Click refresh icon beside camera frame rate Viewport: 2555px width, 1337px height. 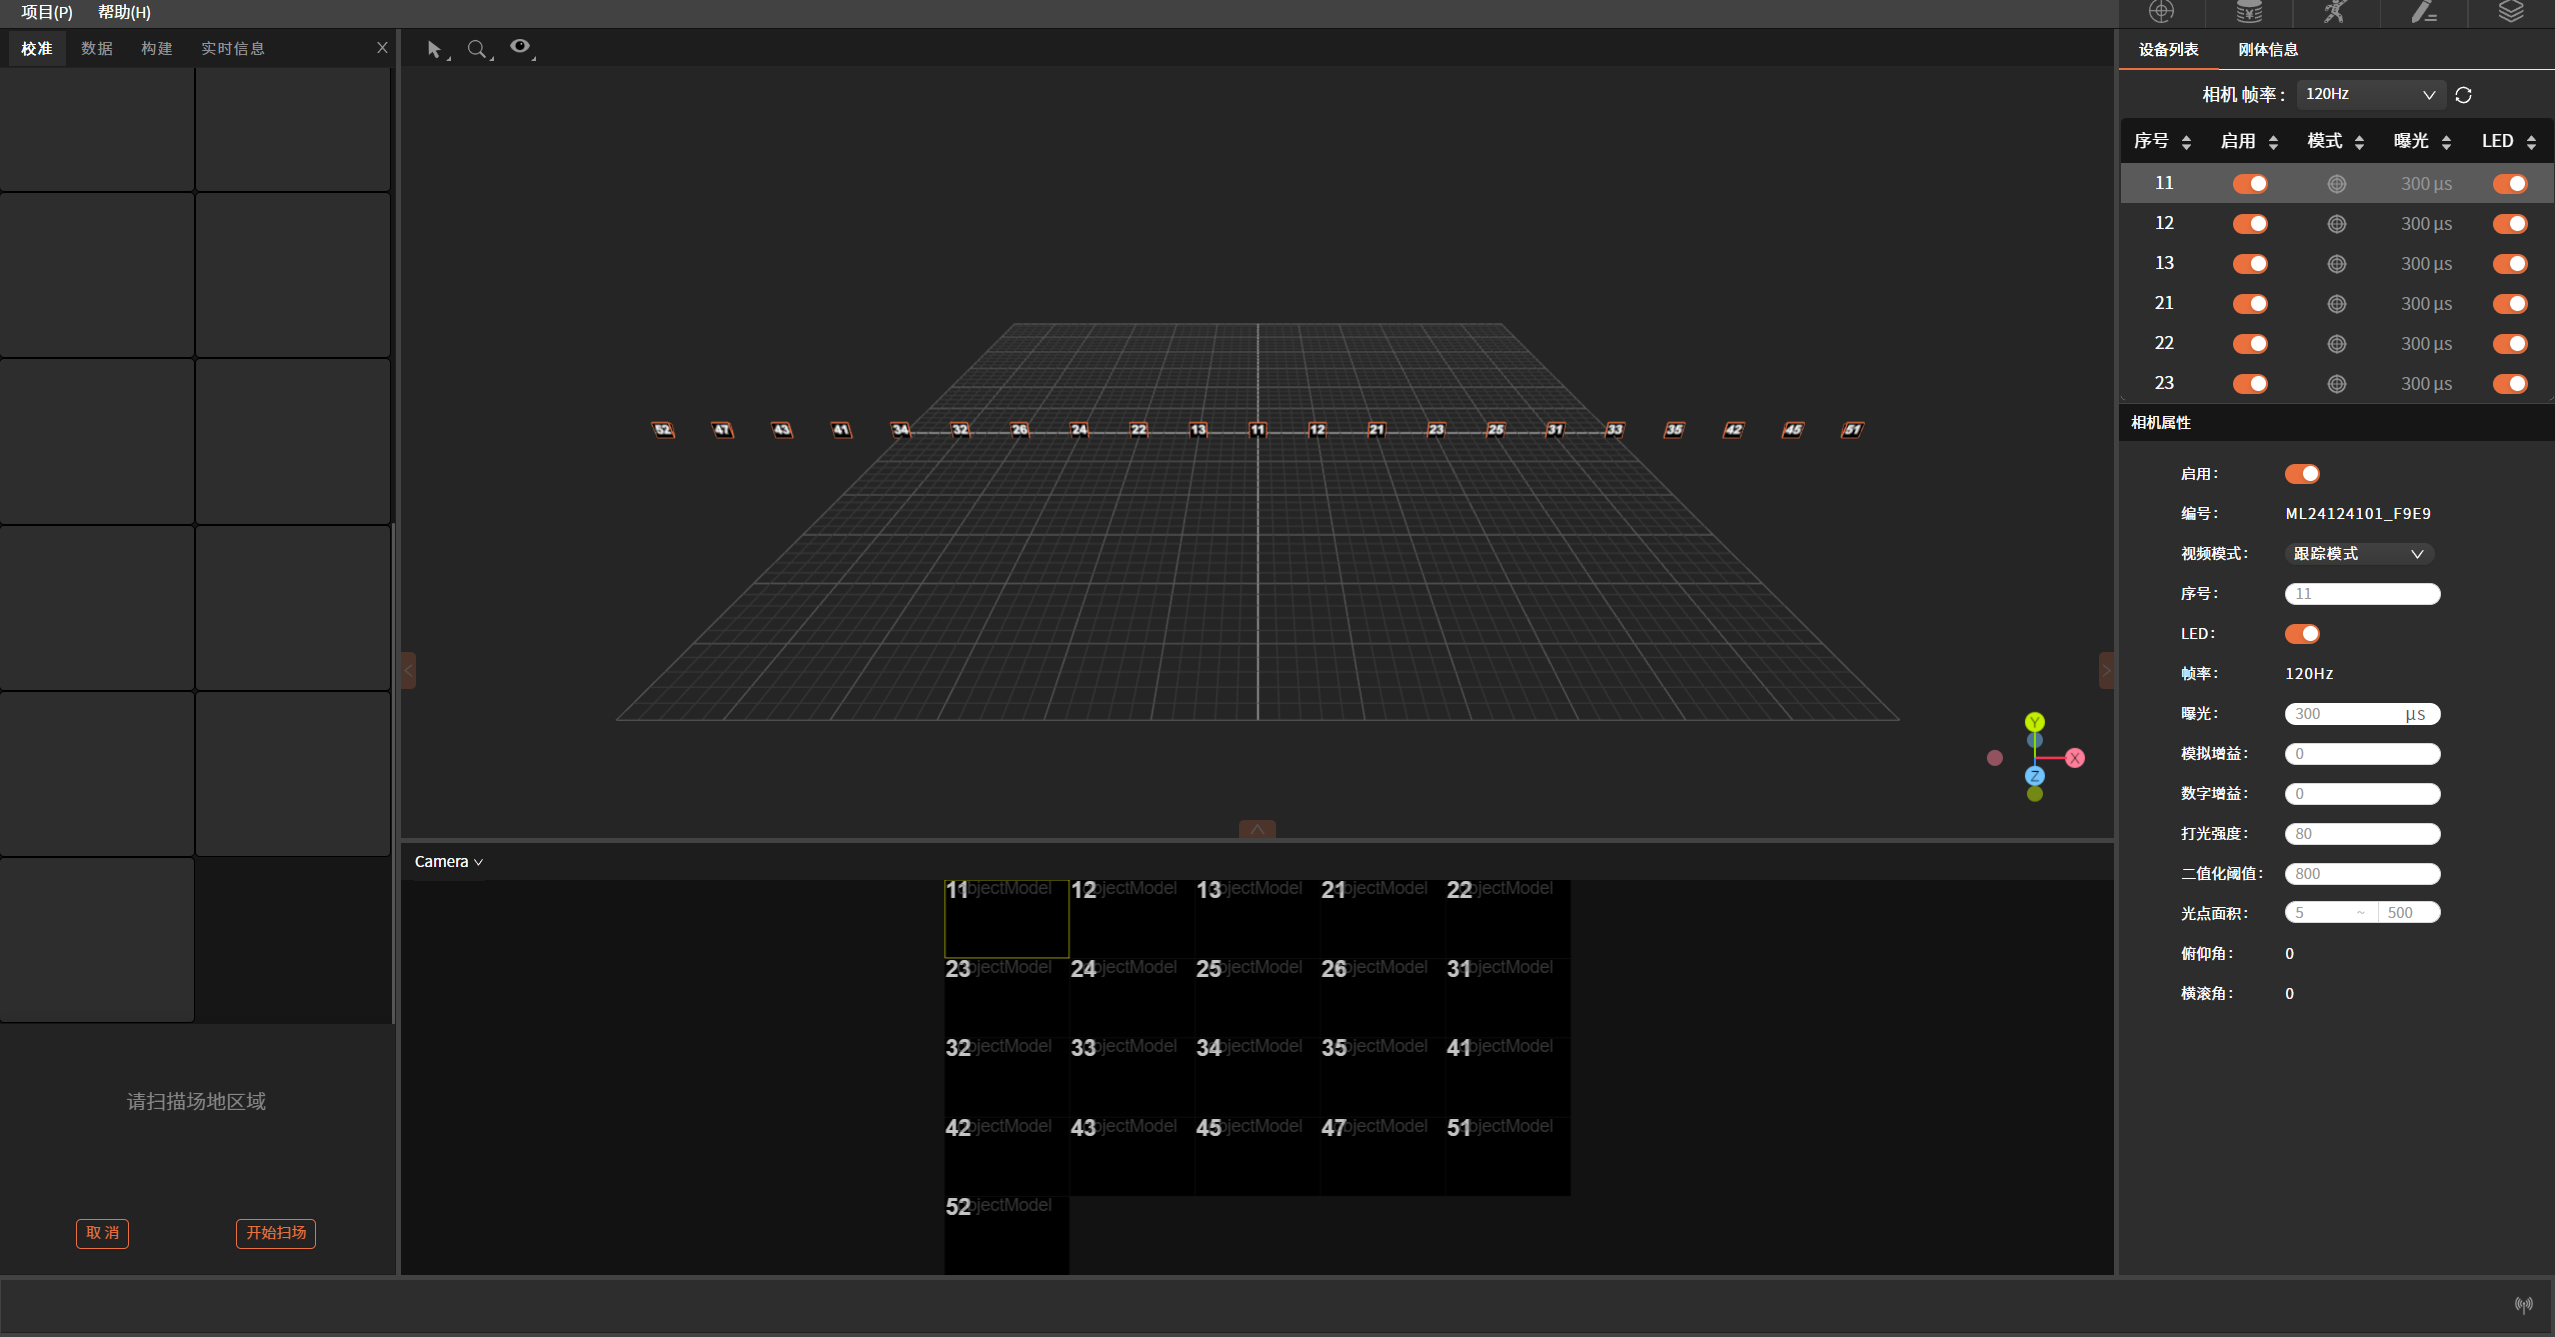point(2463,95)
